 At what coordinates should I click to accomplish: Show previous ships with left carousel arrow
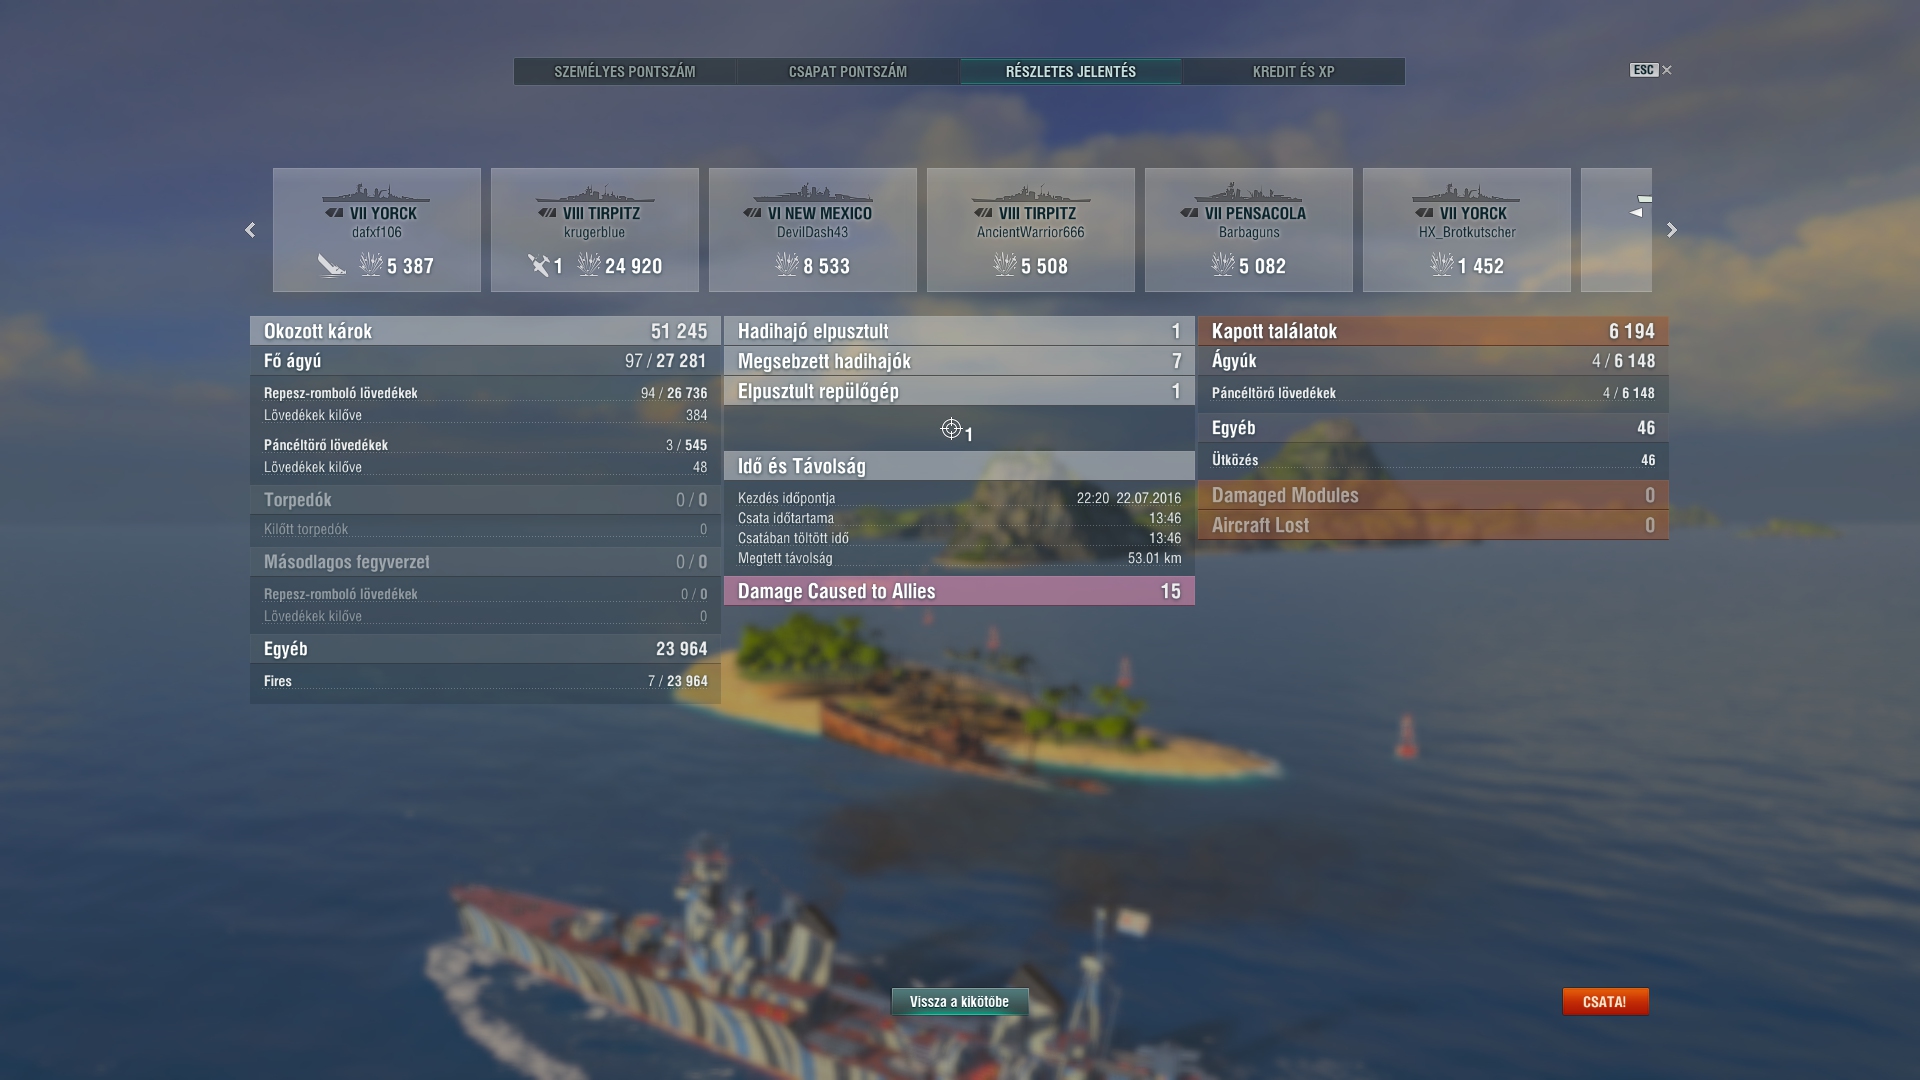tap(250, 230)
